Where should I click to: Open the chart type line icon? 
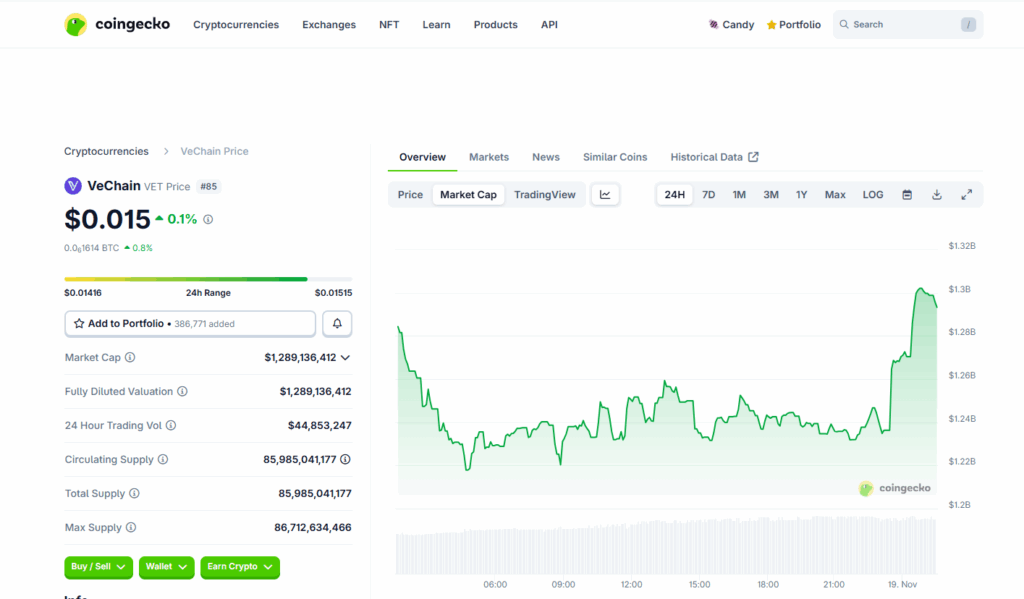(605, 195)
